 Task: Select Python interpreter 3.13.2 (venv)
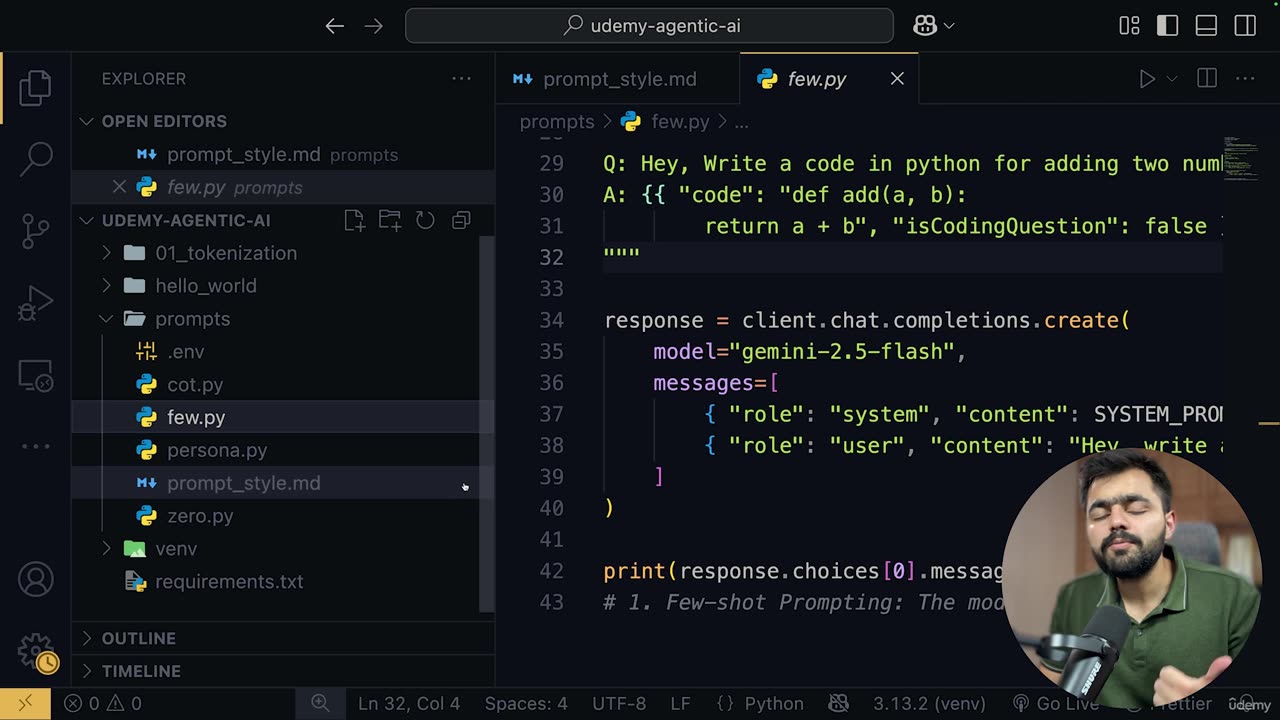pos(929,703)
